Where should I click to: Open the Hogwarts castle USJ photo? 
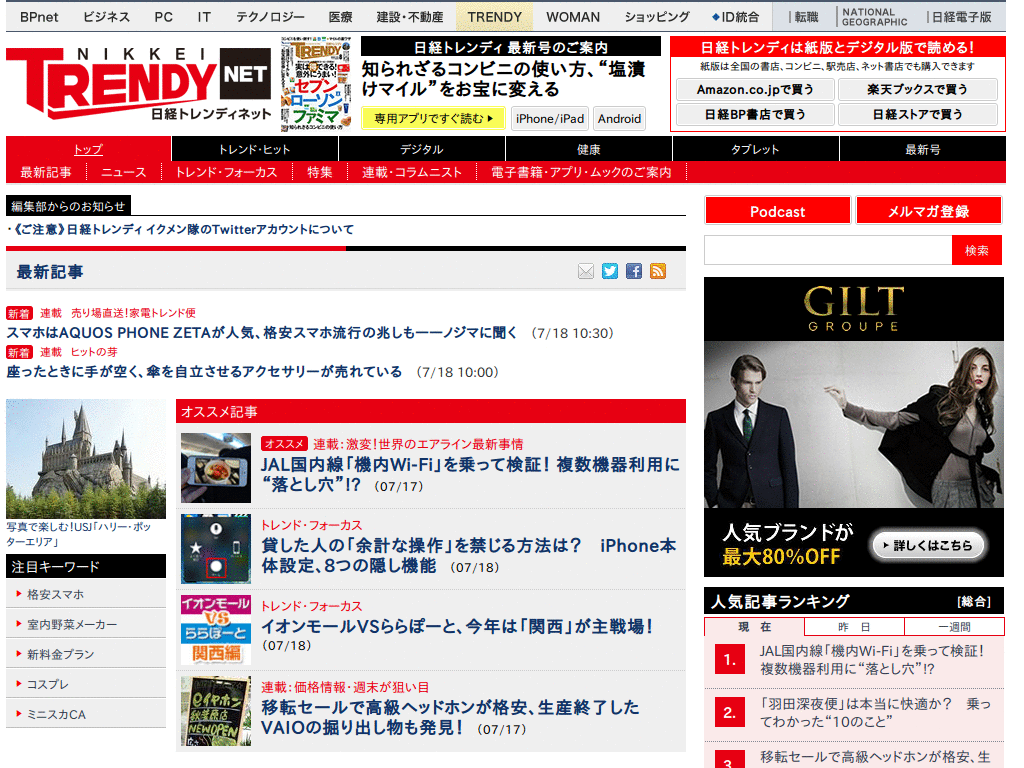click(x=86, y=458)
